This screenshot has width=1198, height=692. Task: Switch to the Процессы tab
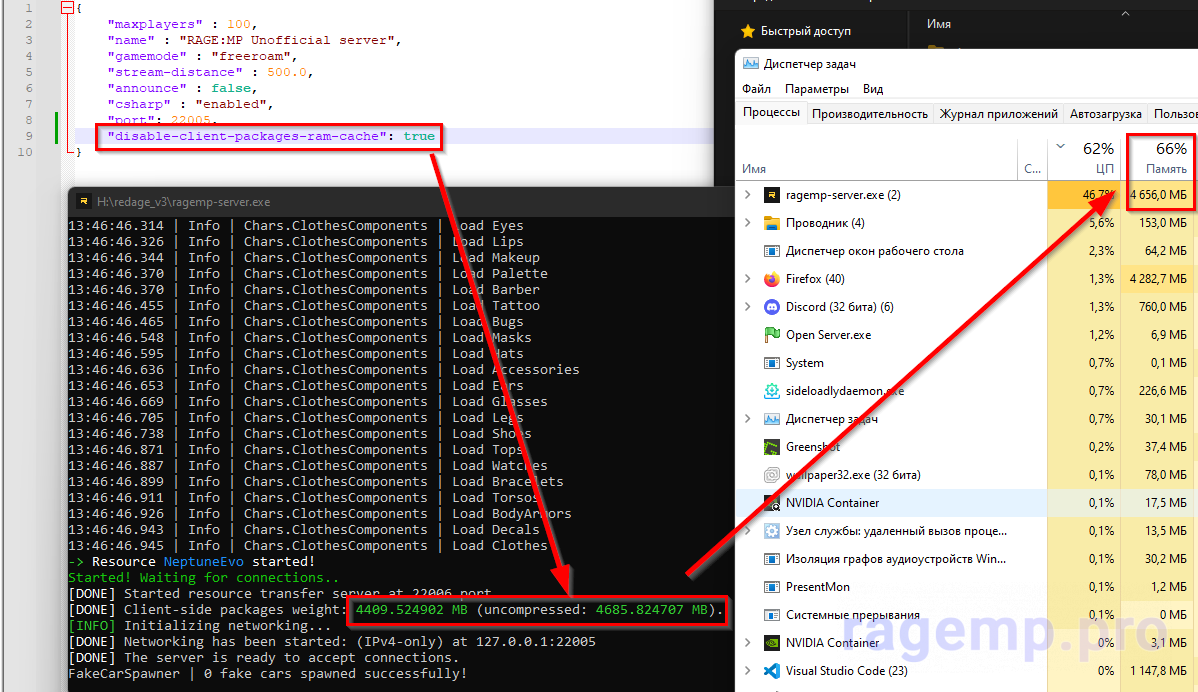772,112
